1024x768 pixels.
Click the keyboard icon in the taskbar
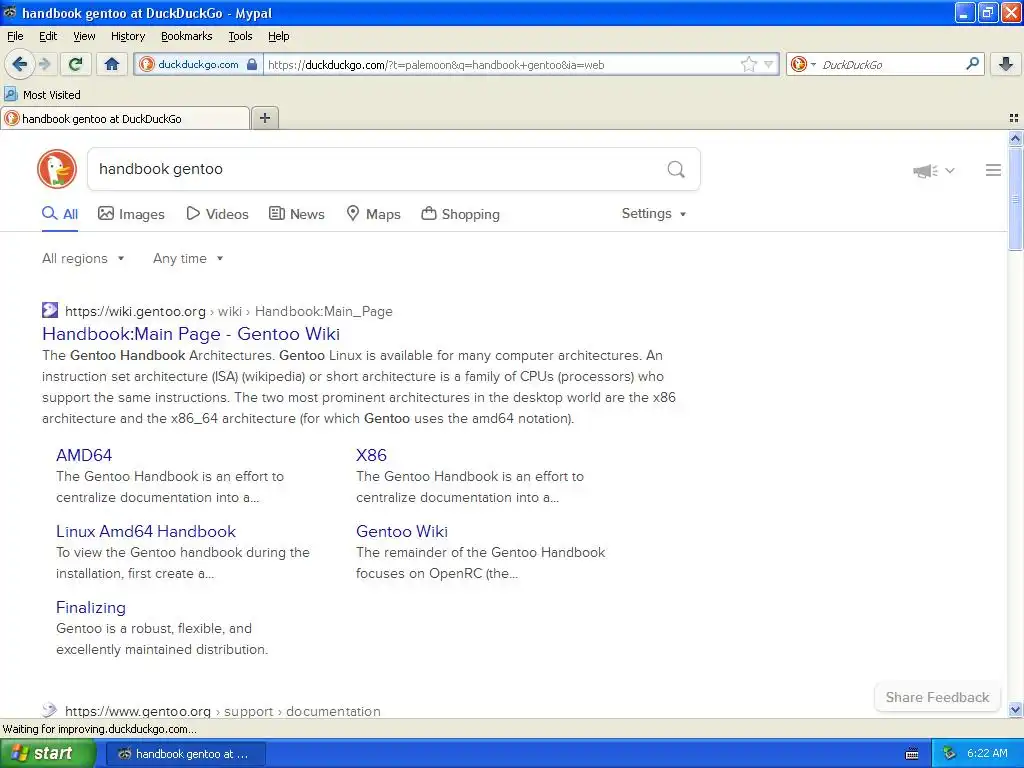pos(912,754)
